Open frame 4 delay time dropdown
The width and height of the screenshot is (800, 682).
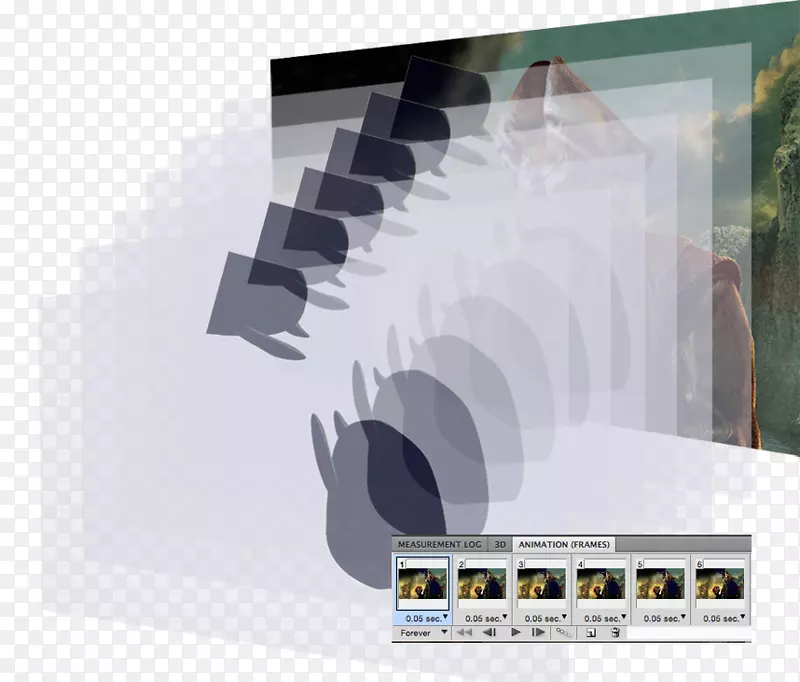coord(605,618)
